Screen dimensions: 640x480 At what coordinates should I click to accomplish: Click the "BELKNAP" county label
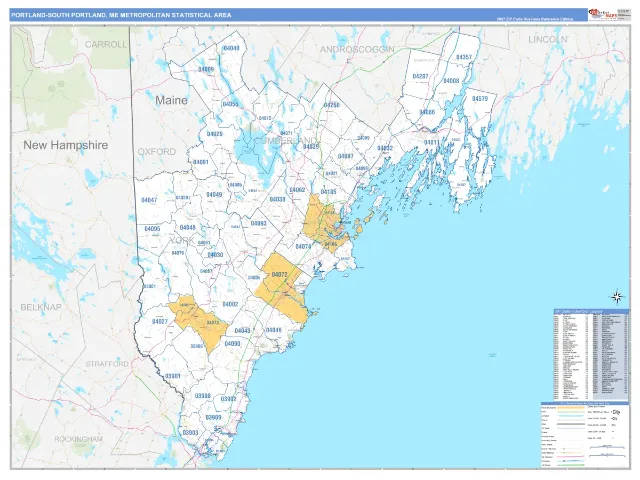pyautogui.click(x=41, y=307)
